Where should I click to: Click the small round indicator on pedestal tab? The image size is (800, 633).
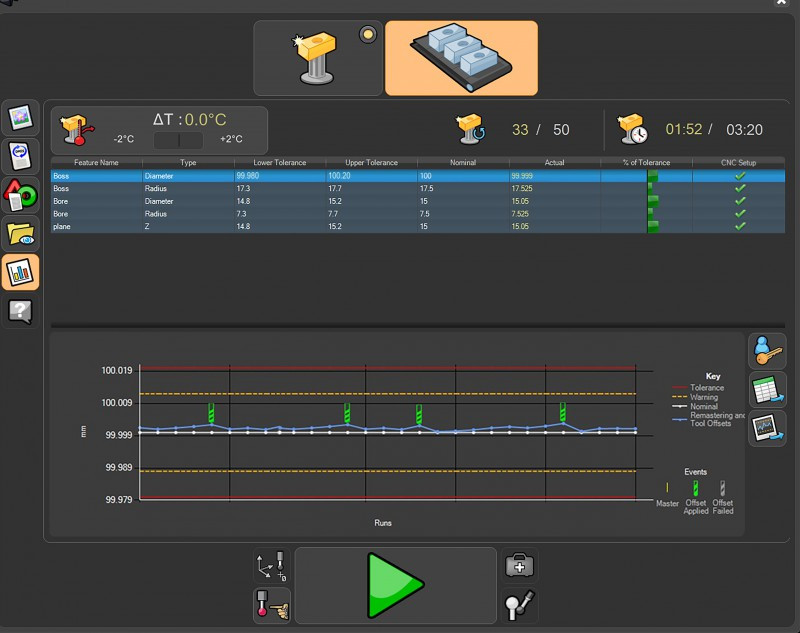[x=368, y=35]
